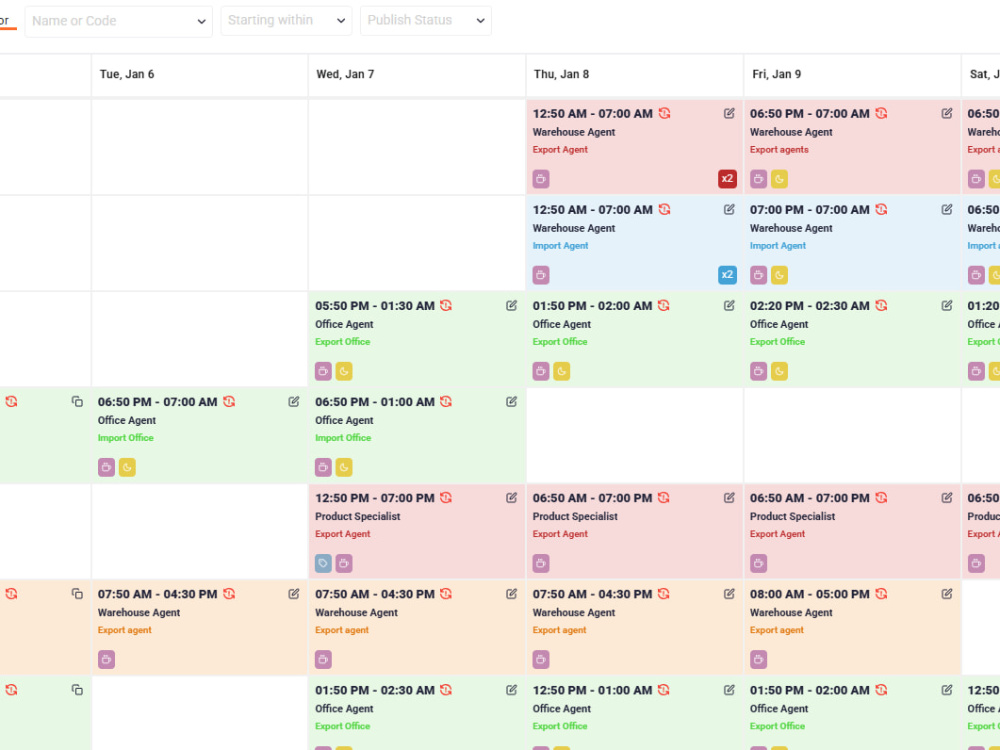Click Product Specialist title on Fri Jan 9
The width and height of the screenshot is (1000, 750).
pos(792,517)
